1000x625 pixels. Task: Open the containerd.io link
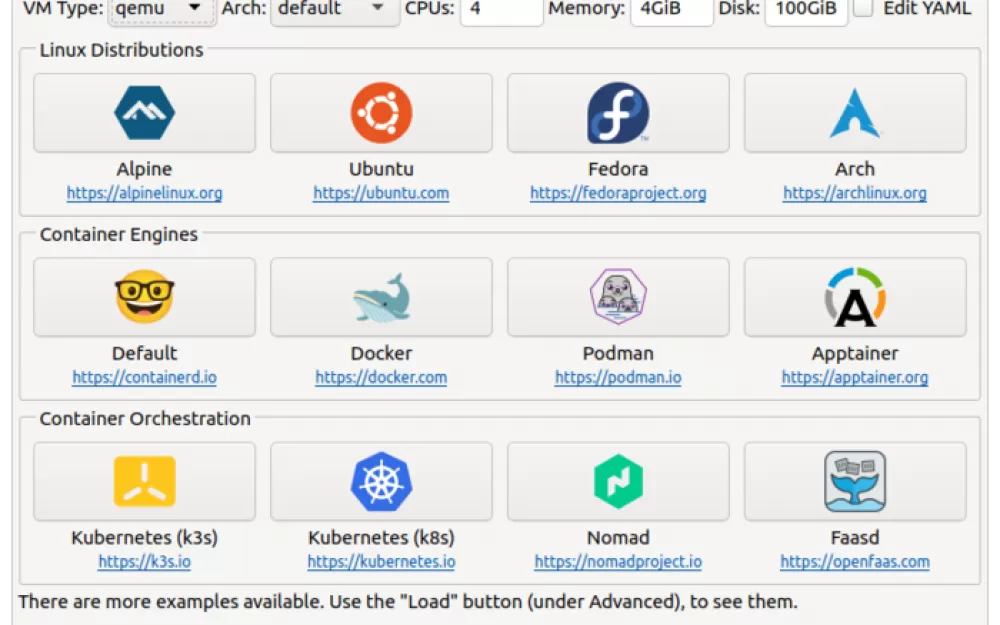pos(145,377)
